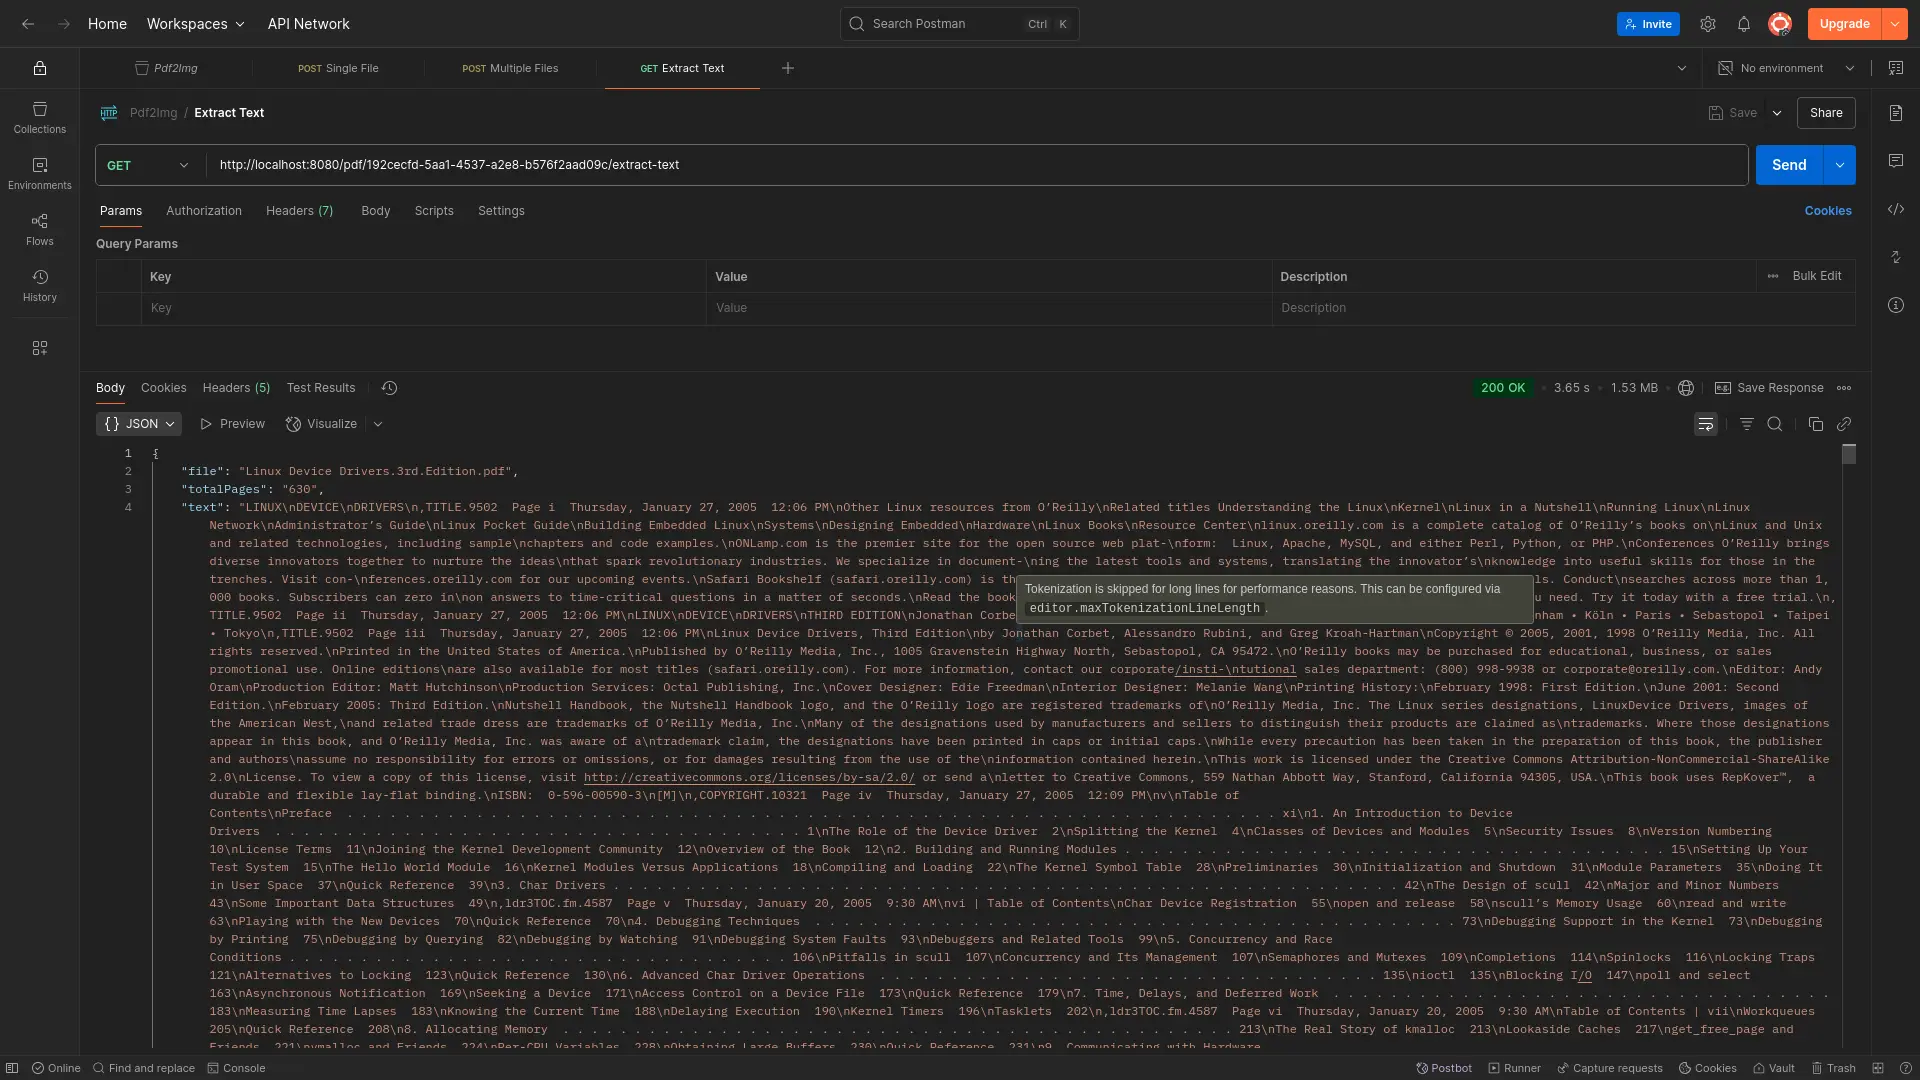Open the request Body tab
The width and height of the screenshot is (1920, 1080).
click(376, 211)
